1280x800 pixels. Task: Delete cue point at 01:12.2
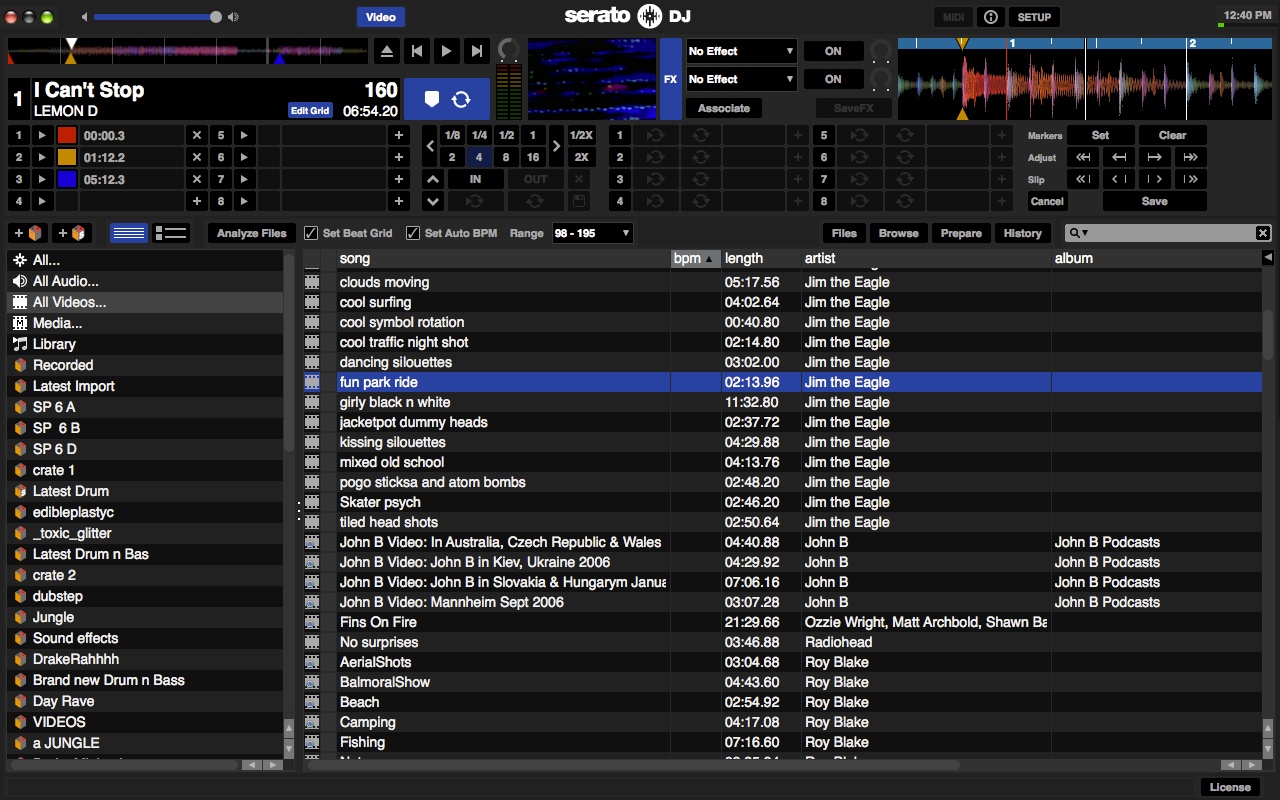[x=197, y=157]
